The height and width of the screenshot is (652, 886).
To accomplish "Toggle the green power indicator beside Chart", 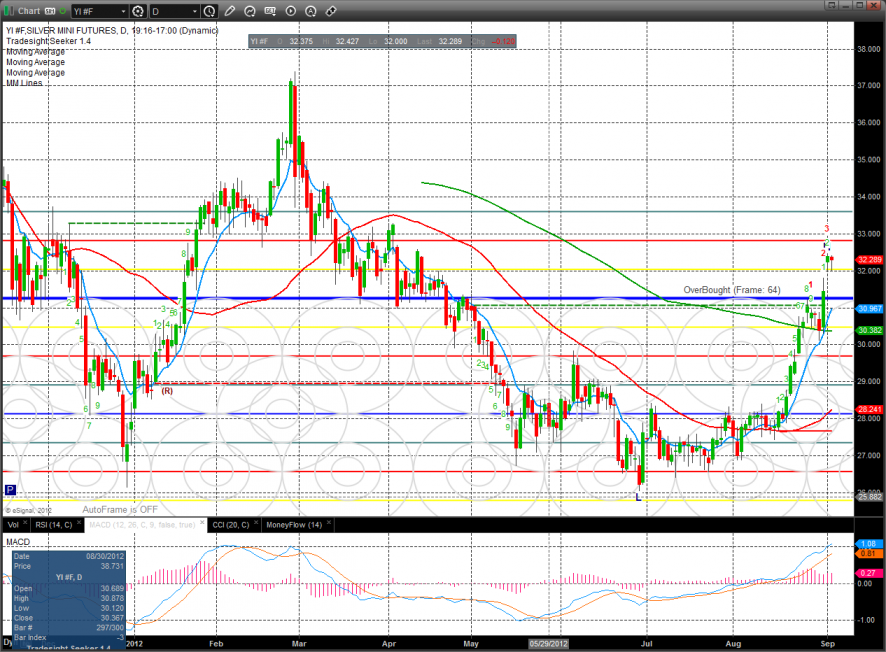I will 64,11.
